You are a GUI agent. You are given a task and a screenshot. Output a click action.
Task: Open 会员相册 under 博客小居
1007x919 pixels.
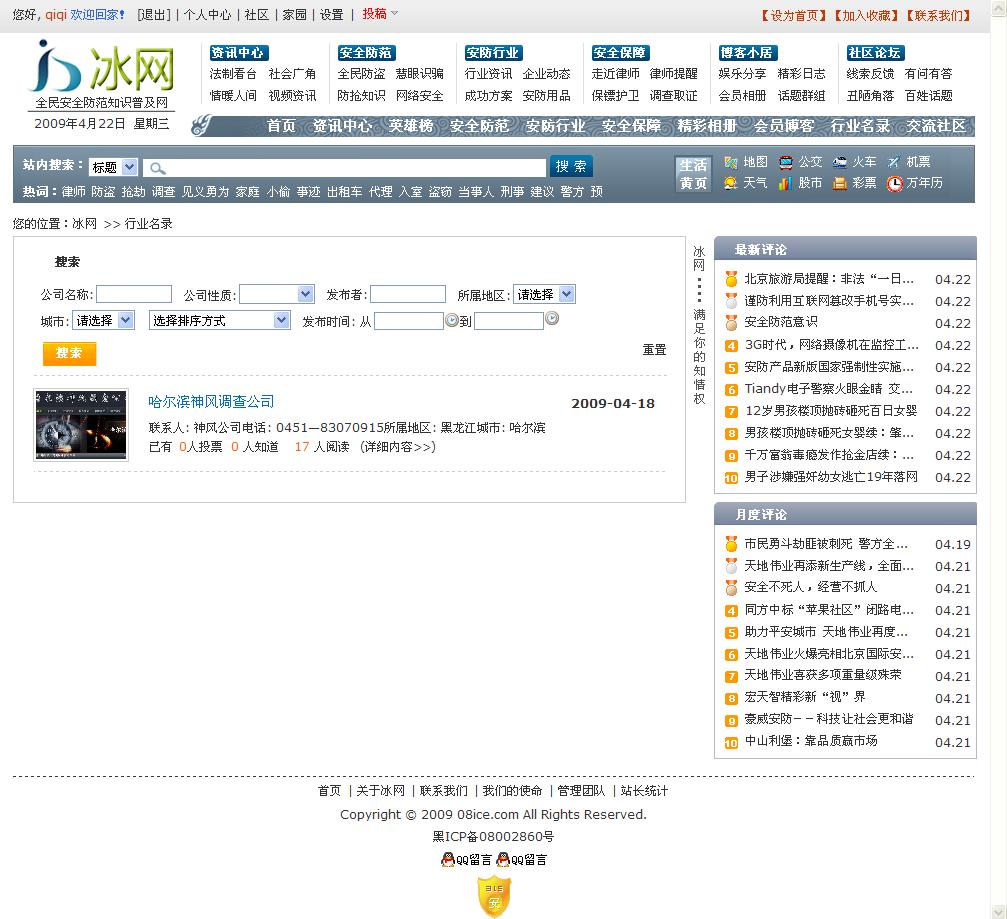tap(742, 96)
